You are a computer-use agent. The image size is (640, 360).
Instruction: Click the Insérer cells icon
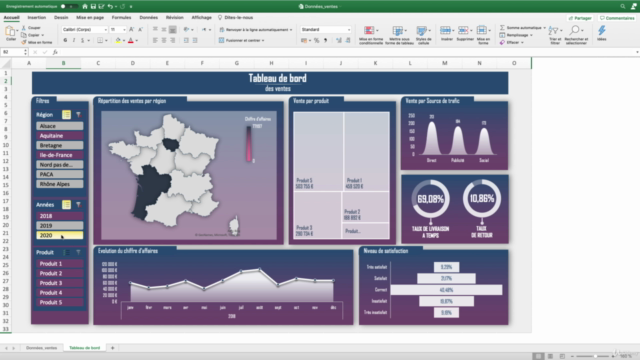445,31
